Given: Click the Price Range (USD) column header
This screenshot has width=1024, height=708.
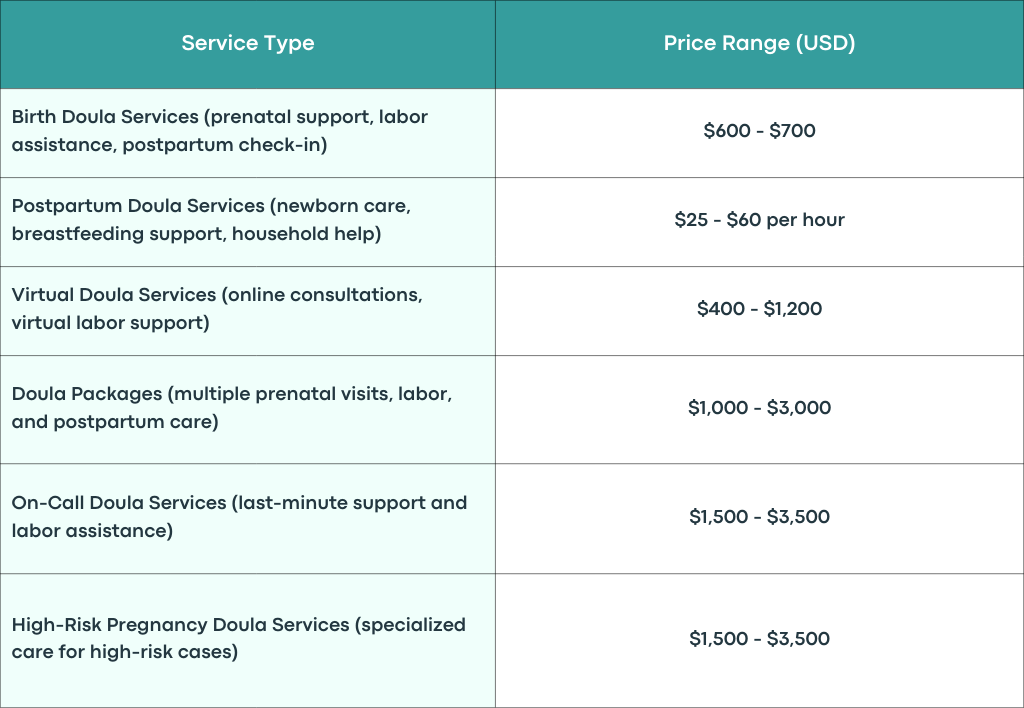Looking at the screenshot, I should pos(759,43).
